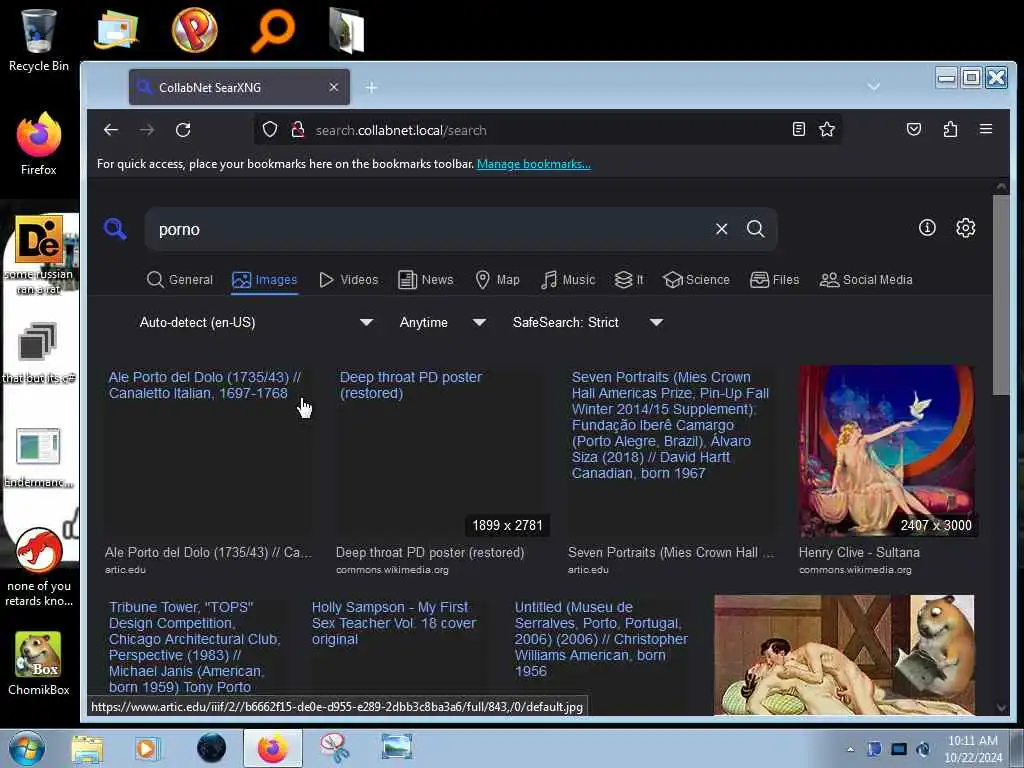The height and width of the screenshot is (768, 1024).
Task: Switch to the It search tab
Action: click(629, 280)
